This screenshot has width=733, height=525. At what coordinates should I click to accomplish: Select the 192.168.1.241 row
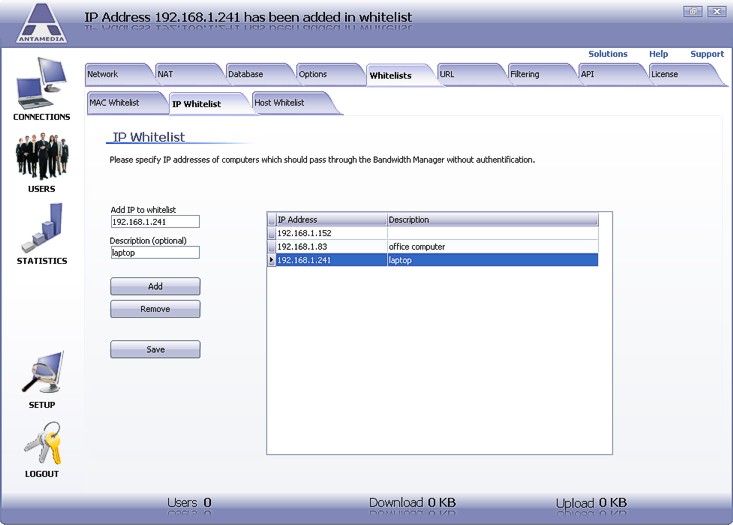point(432,260)
